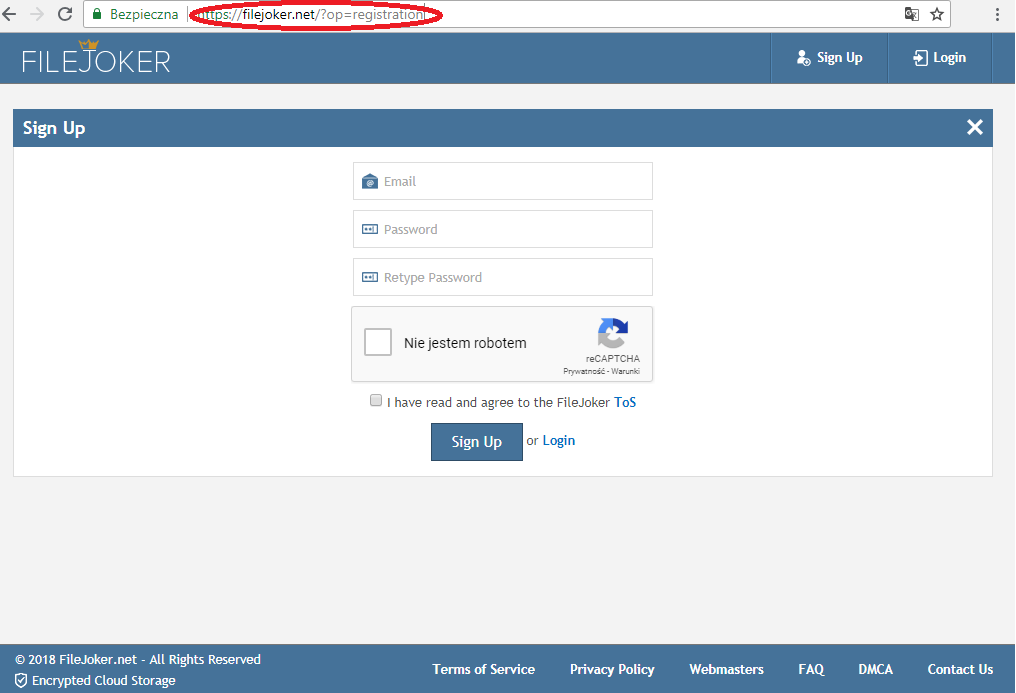This screenshot has width=1016, height=693.
Task: Open Chrome three-dot menu
Action: click(998, 14)
